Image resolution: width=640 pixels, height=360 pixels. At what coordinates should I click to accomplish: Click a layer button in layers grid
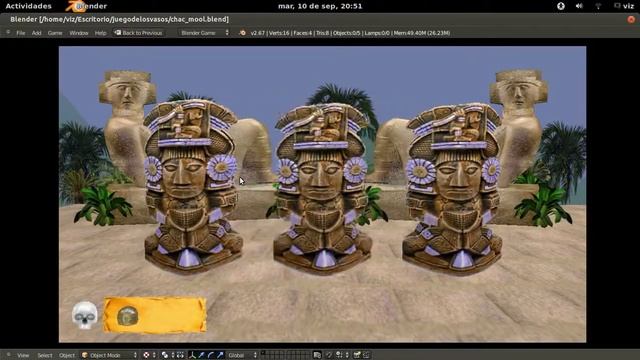point(264,353)
